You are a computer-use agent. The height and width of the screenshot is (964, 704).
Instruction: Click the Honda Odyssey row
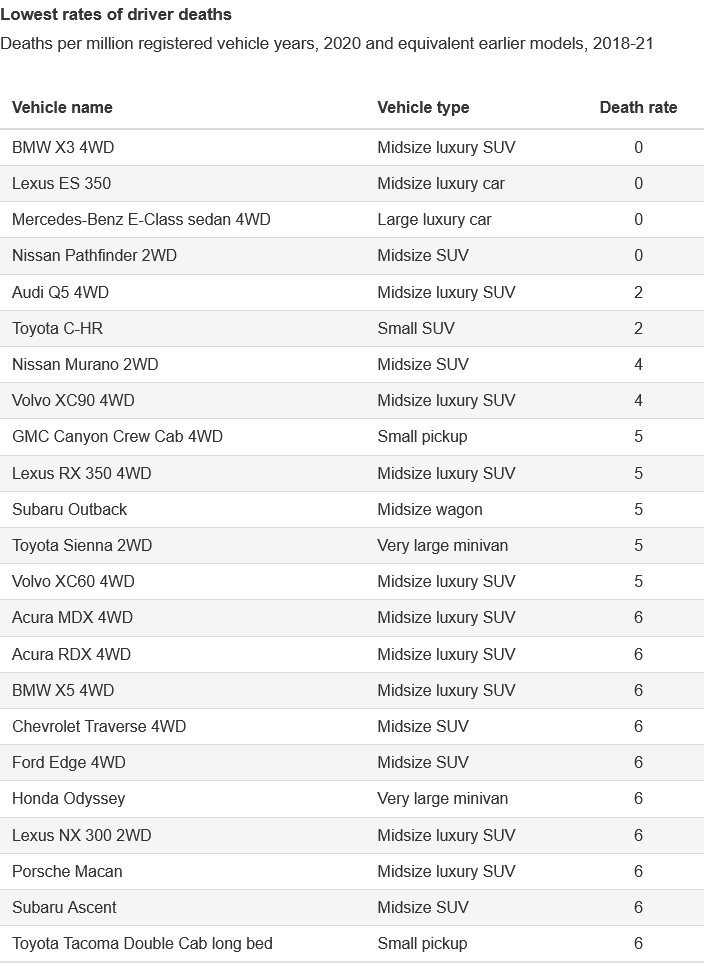68,798
